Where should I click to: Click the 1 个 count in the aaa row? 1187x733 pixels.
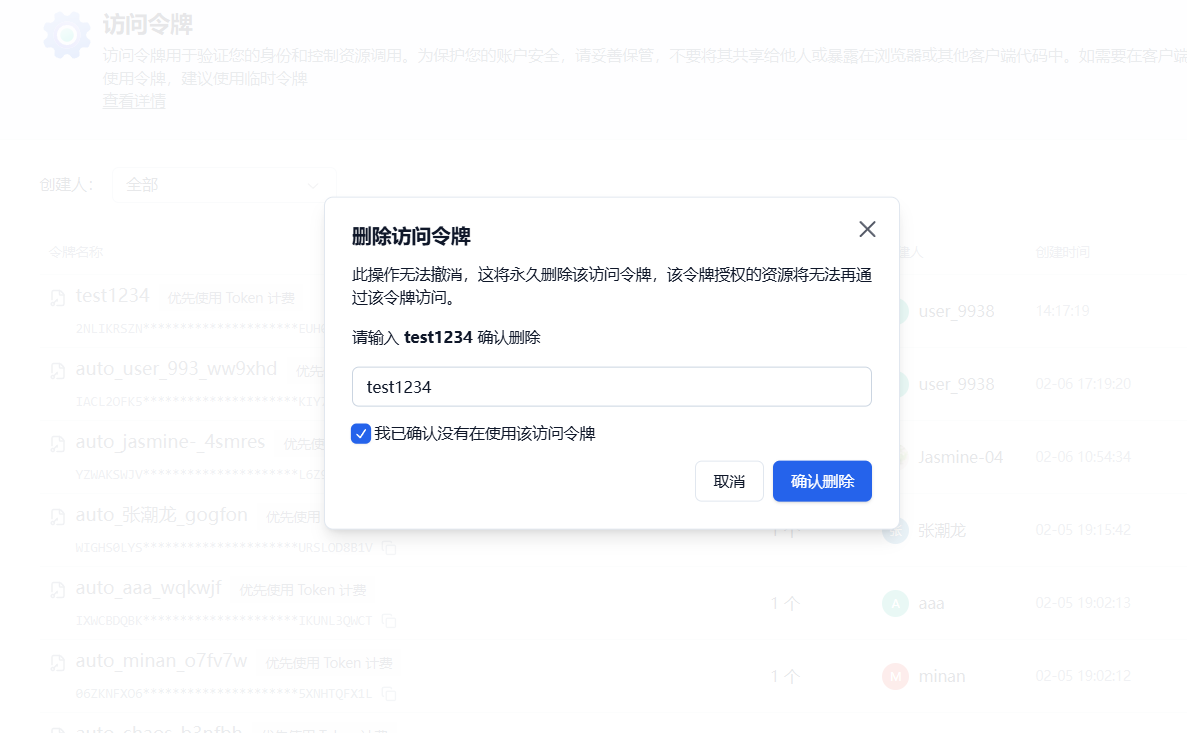(785, 604)
